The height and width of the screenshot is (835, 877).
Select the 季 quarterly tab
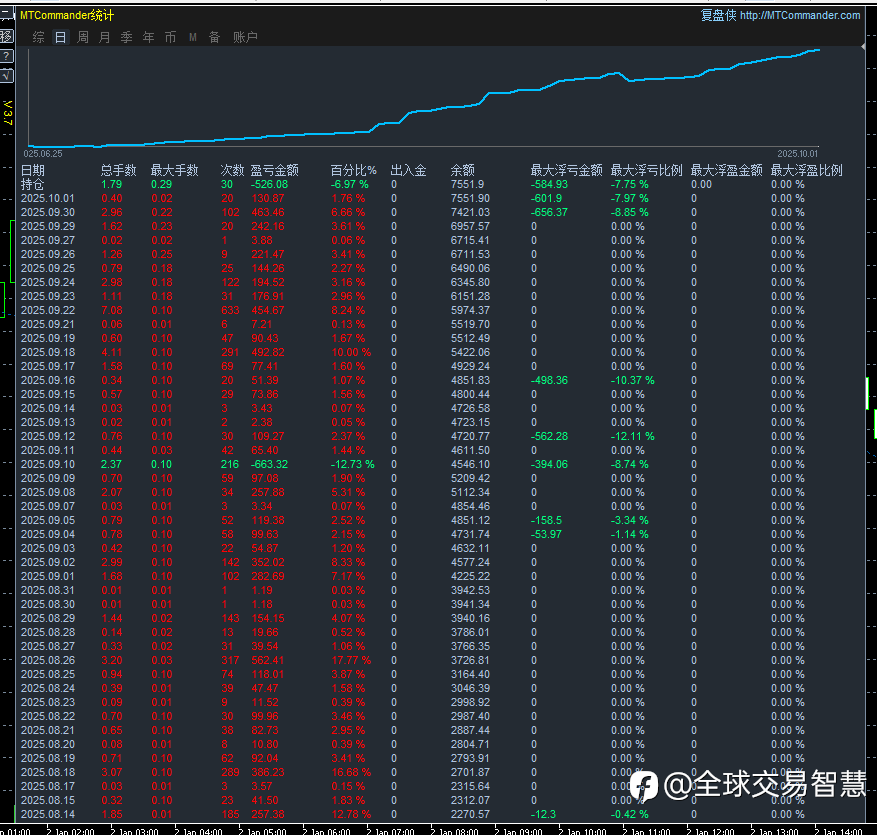point(126,37)
